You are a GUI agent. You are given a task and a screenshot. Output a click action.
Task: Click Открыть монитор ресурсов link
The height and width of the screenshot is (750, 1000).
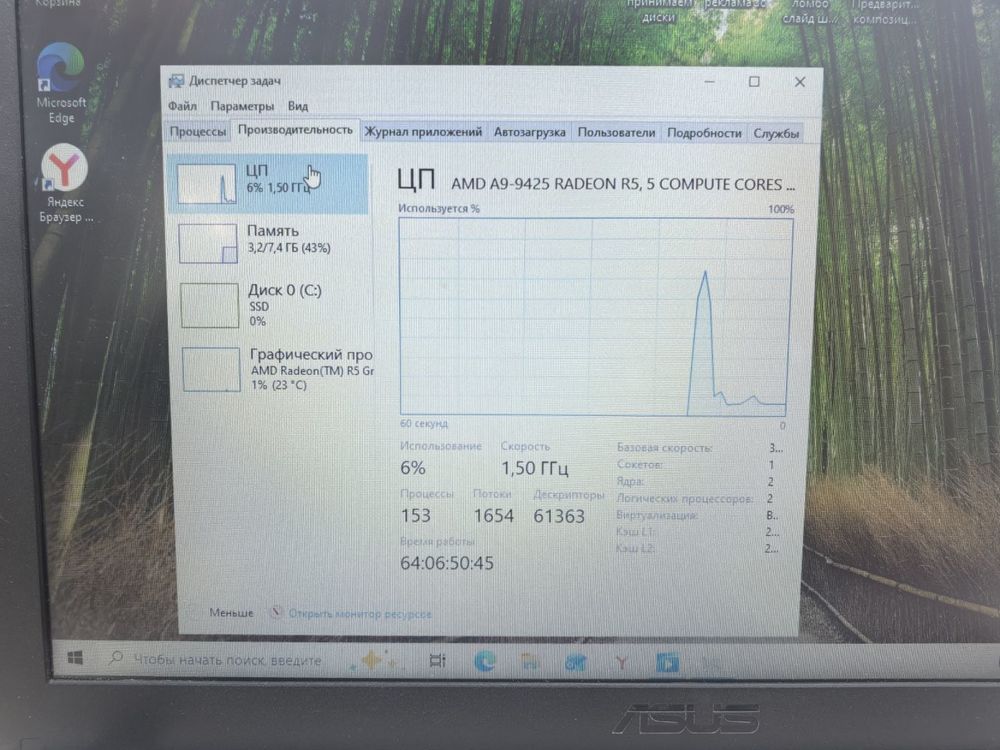pyautogui.click(x=360, y=614)
